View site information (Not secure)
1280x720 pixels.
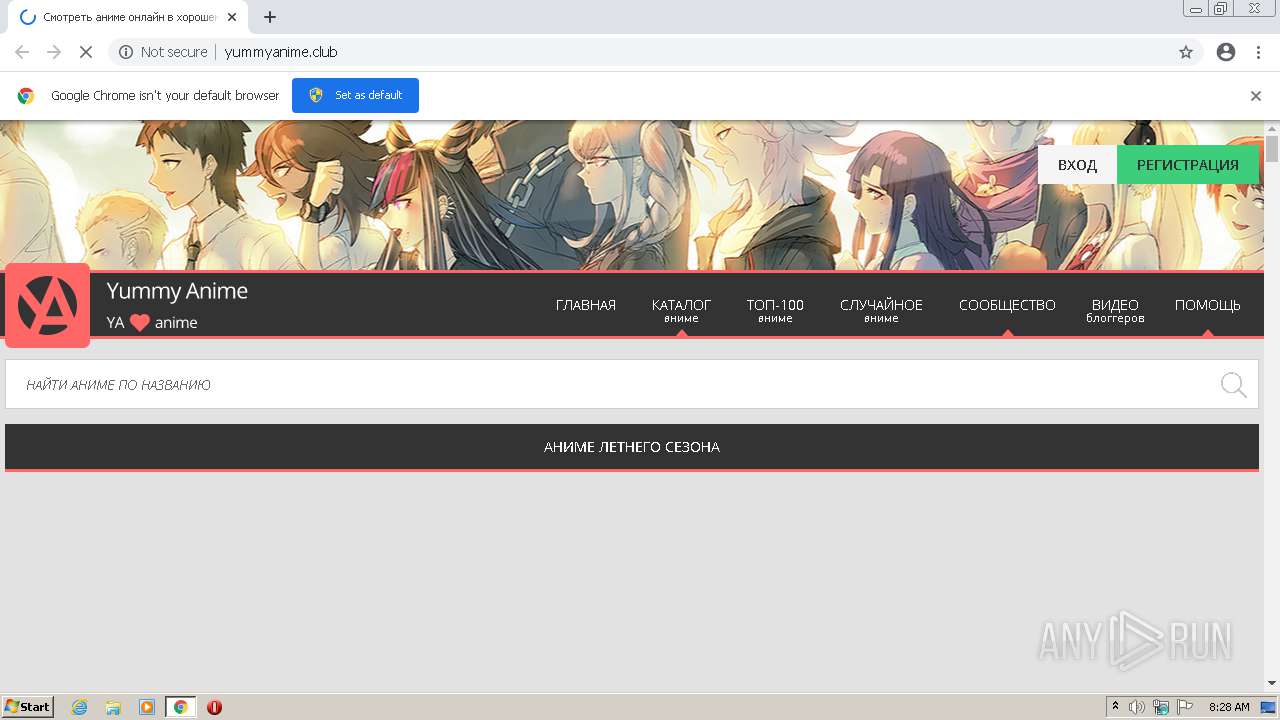click(163, 52)
